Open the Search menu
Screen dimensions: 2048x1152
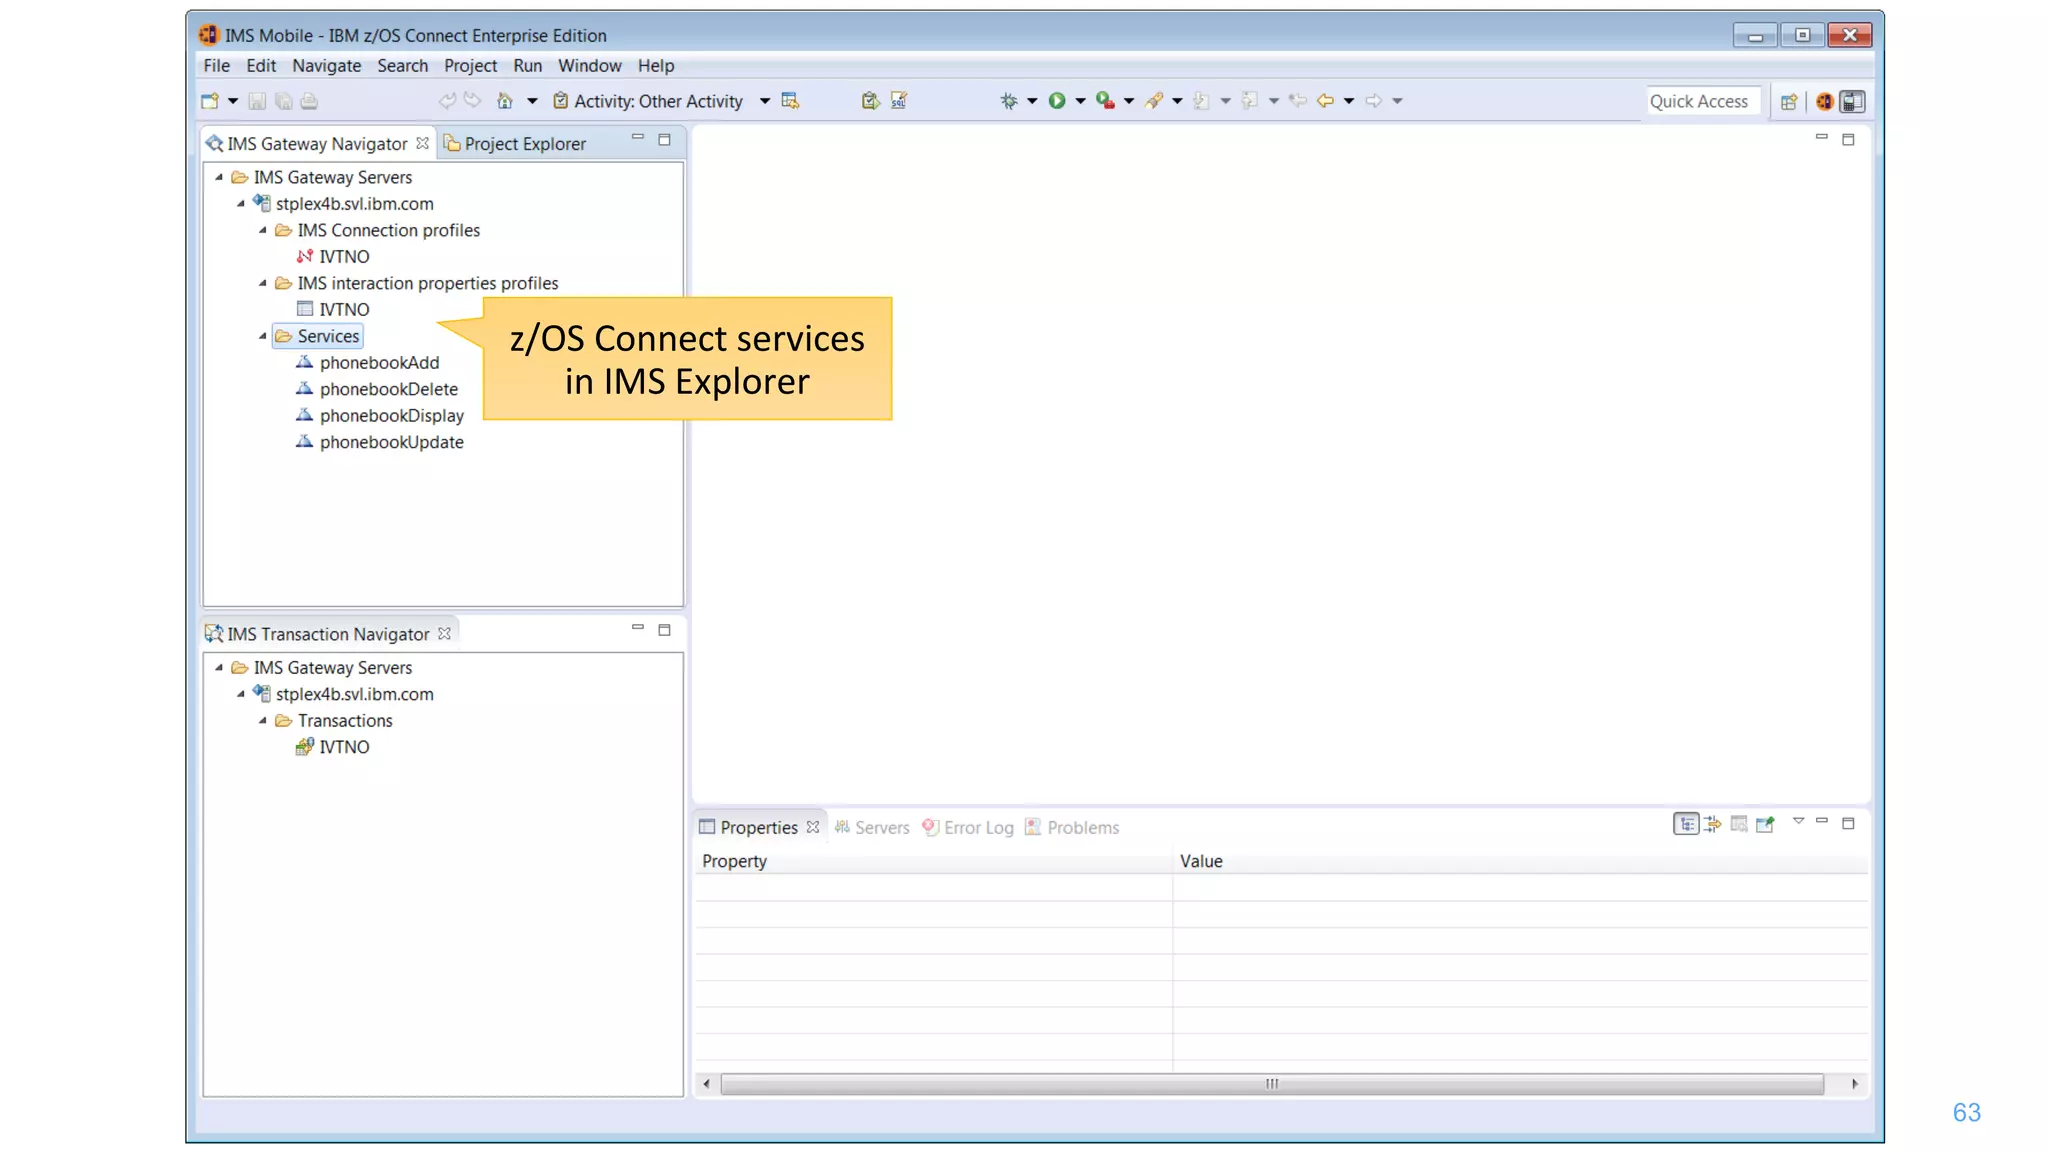click(402, 66)
